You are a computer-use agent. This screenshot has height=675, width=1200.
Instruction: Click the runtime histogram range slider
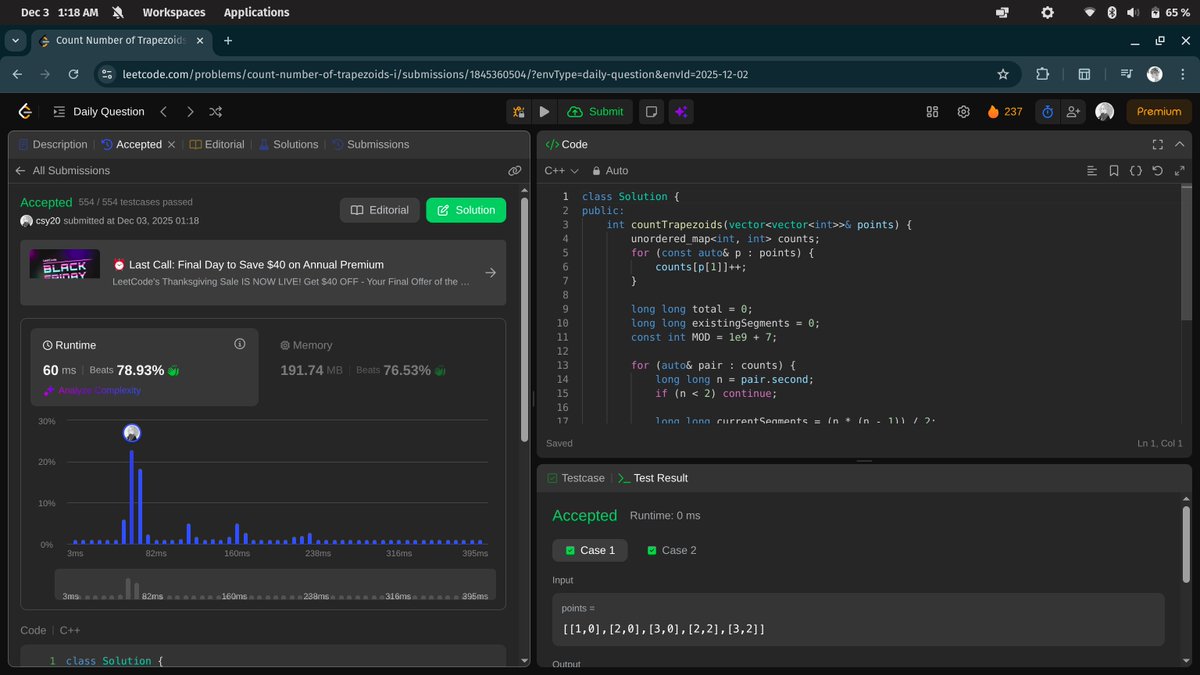275,585
